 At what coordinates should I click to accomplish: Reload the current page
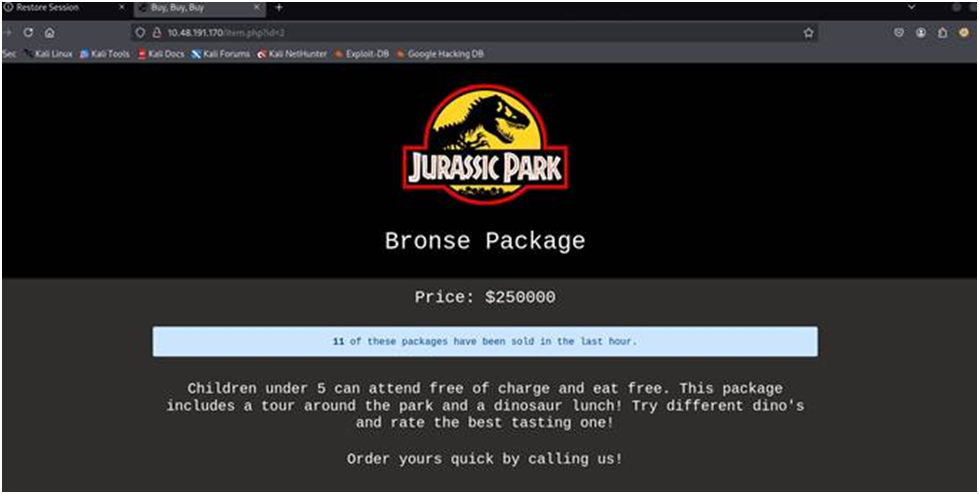coord(28,32)
